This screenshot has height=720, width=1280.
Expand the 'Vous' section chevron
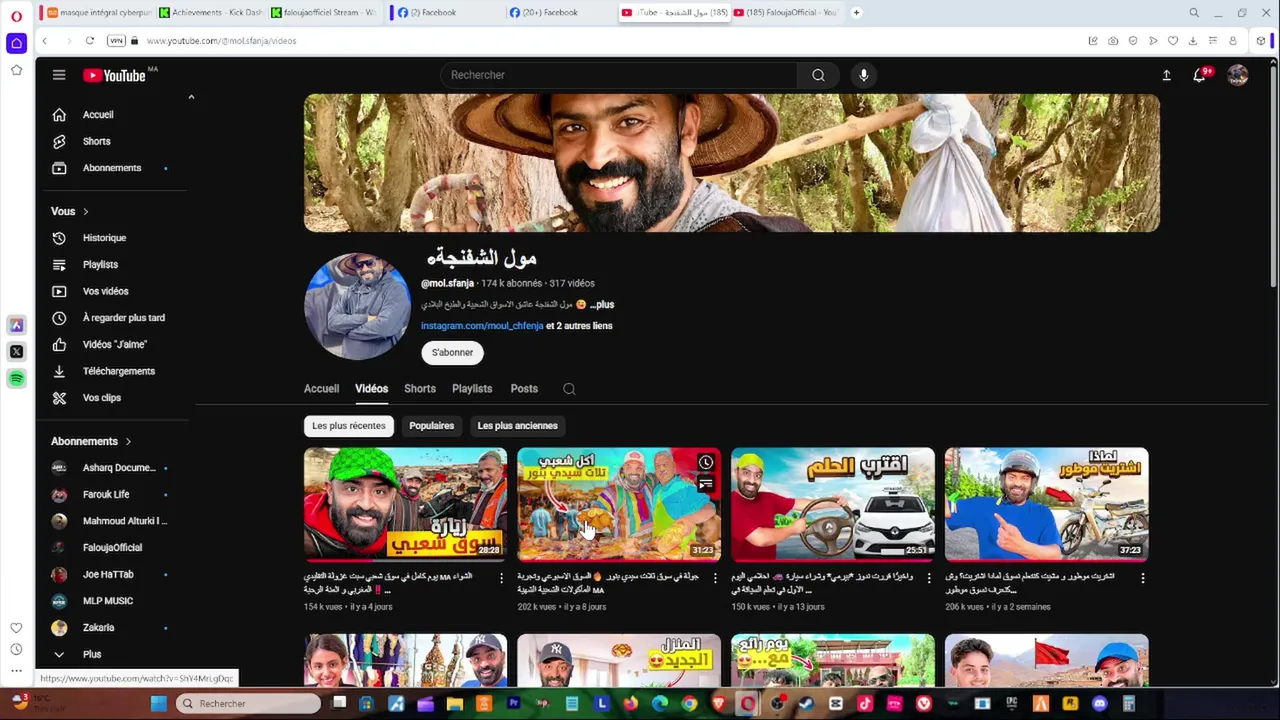click(86, 212)
